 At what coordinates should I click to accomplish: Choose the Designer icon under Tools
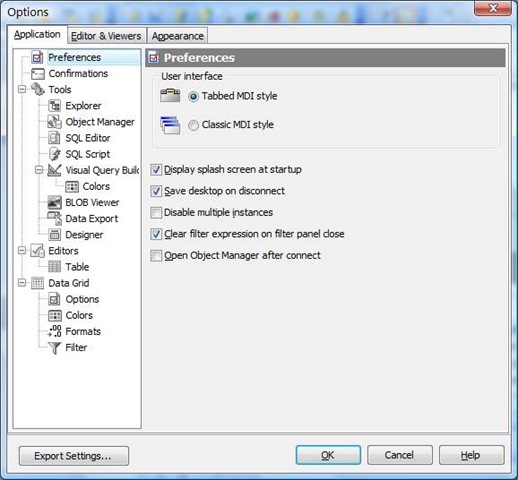click(x=55, y=235)
